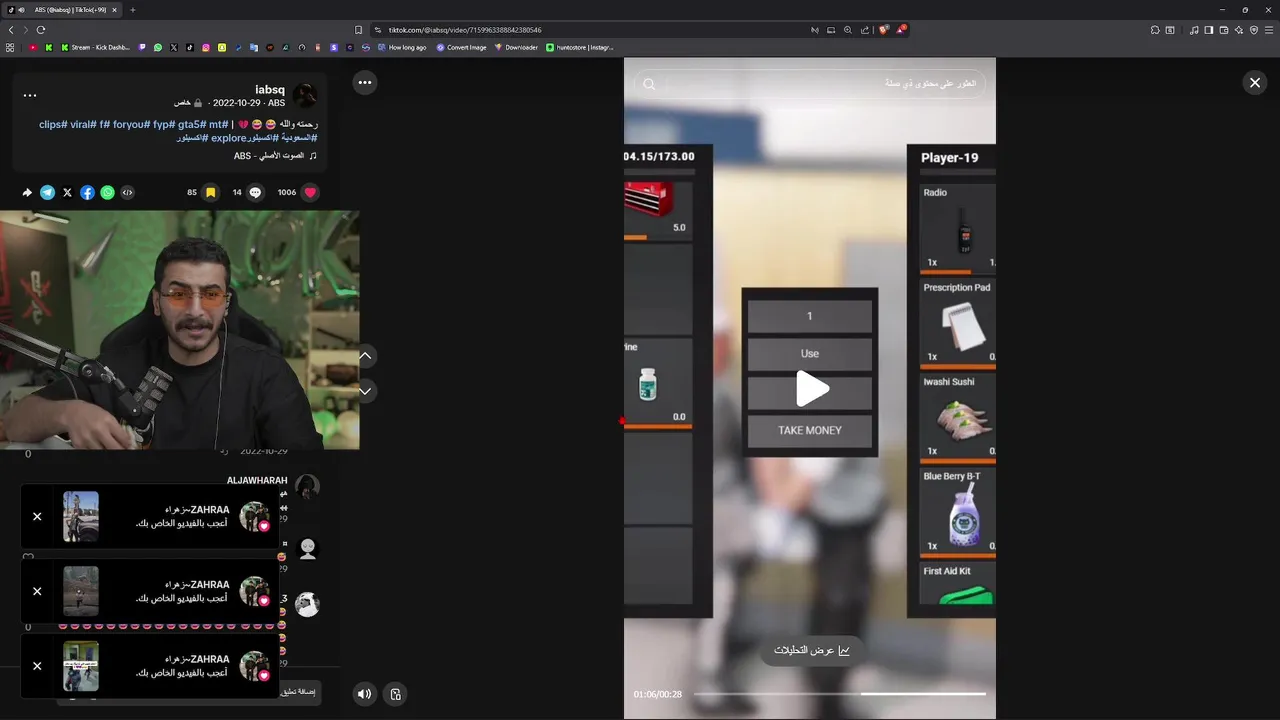Open a new browser tab
This screenshot has height=720, width=1280.
click(132, 10)
